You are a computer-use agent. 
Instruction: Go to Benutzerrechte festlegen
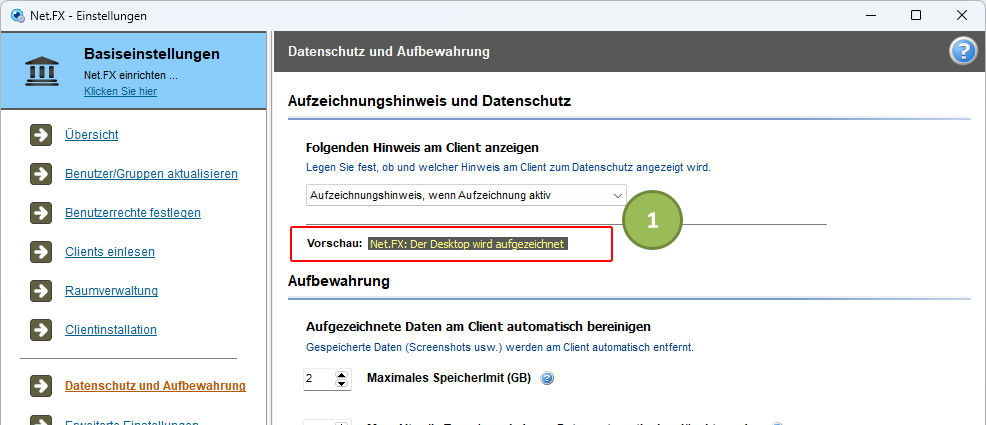tap(133, 212)
